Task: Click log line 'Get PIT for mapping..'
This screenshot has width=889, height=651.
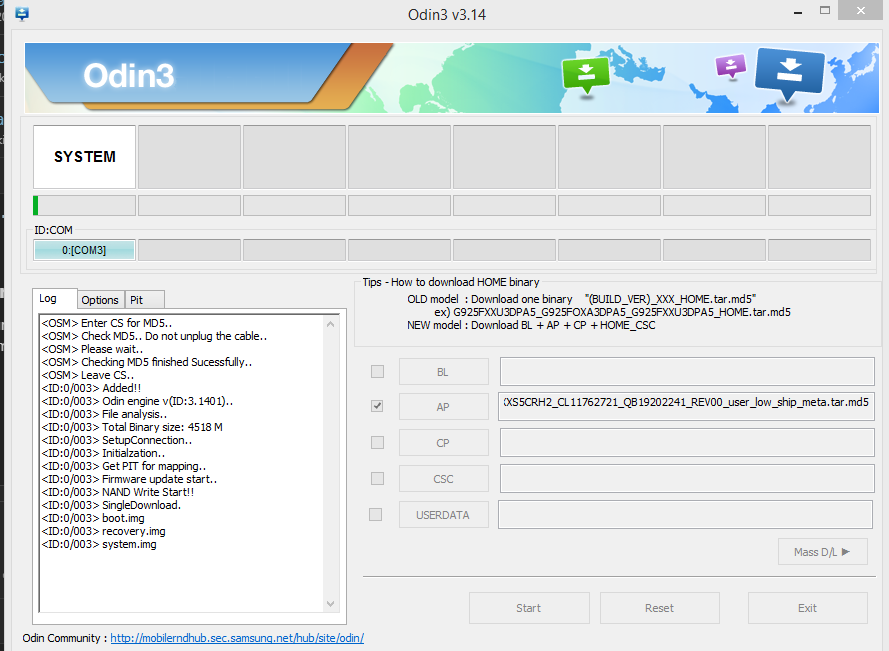Action: [124, 466]
